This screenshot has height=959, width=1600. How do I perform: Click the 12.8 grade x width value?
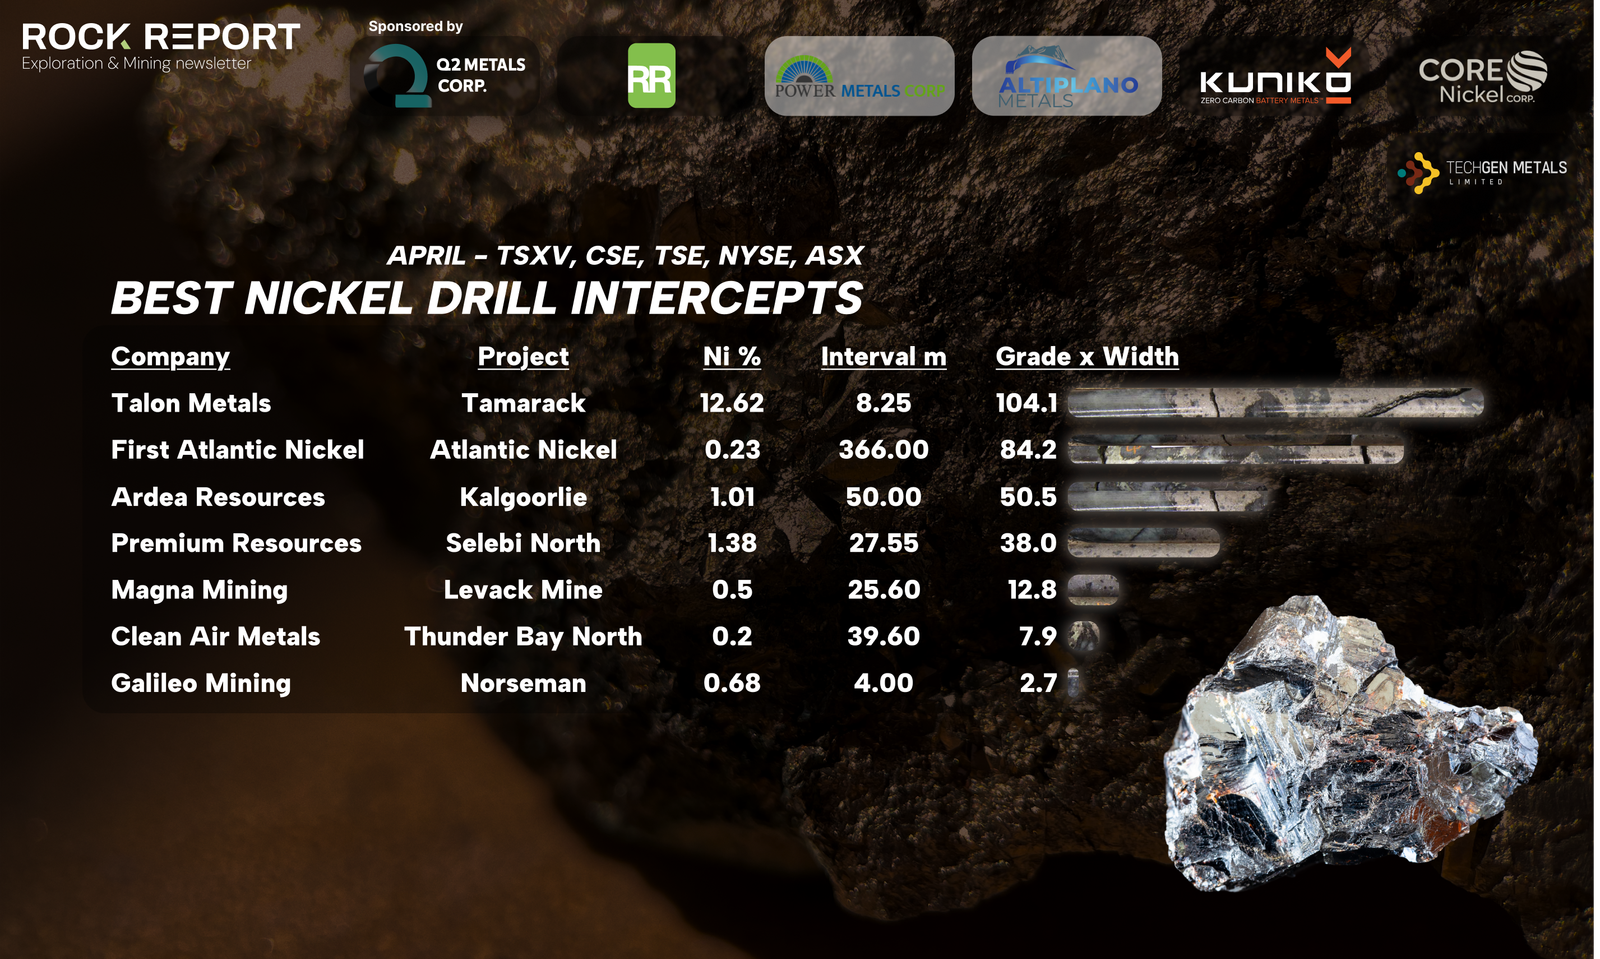(1032, 590)
